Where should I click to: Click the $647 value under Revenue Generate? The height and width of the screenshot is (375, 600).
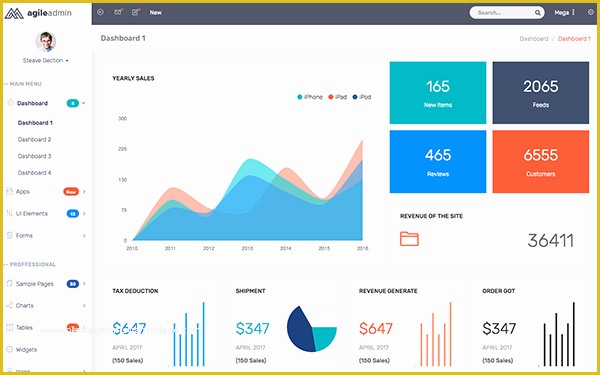pyautogui.click(x=376, y=328)
